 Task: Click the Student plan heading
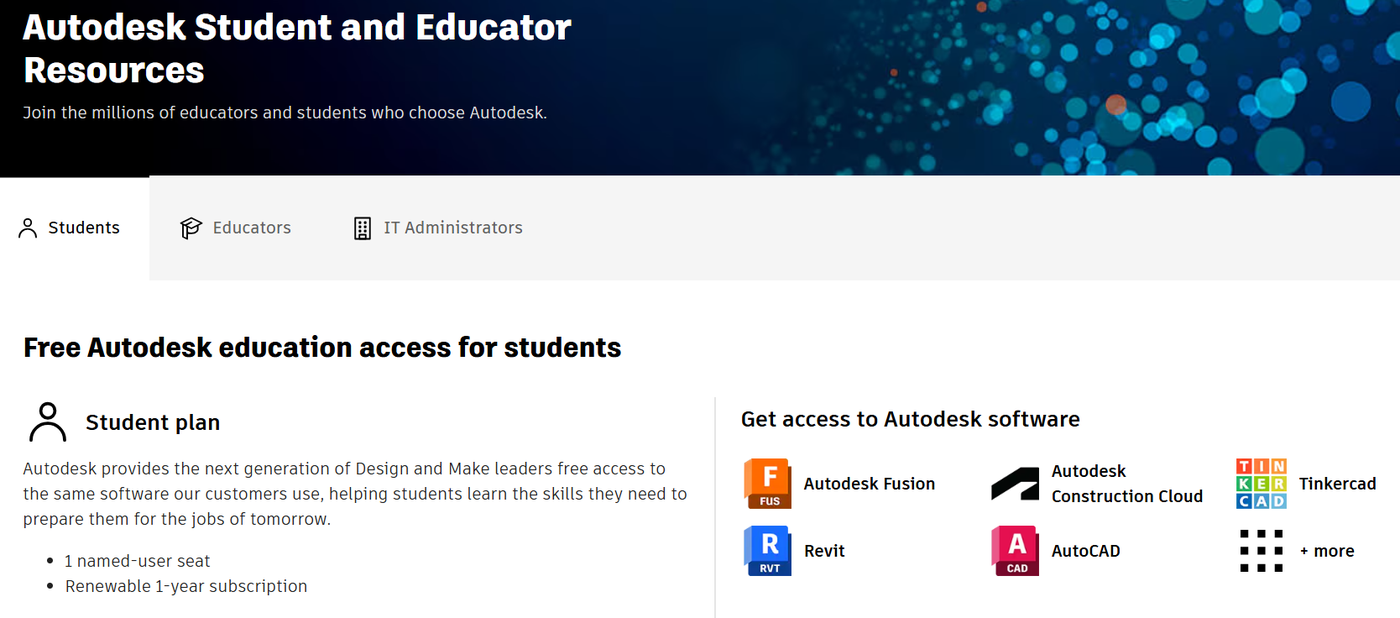click(x=153, y=423)
